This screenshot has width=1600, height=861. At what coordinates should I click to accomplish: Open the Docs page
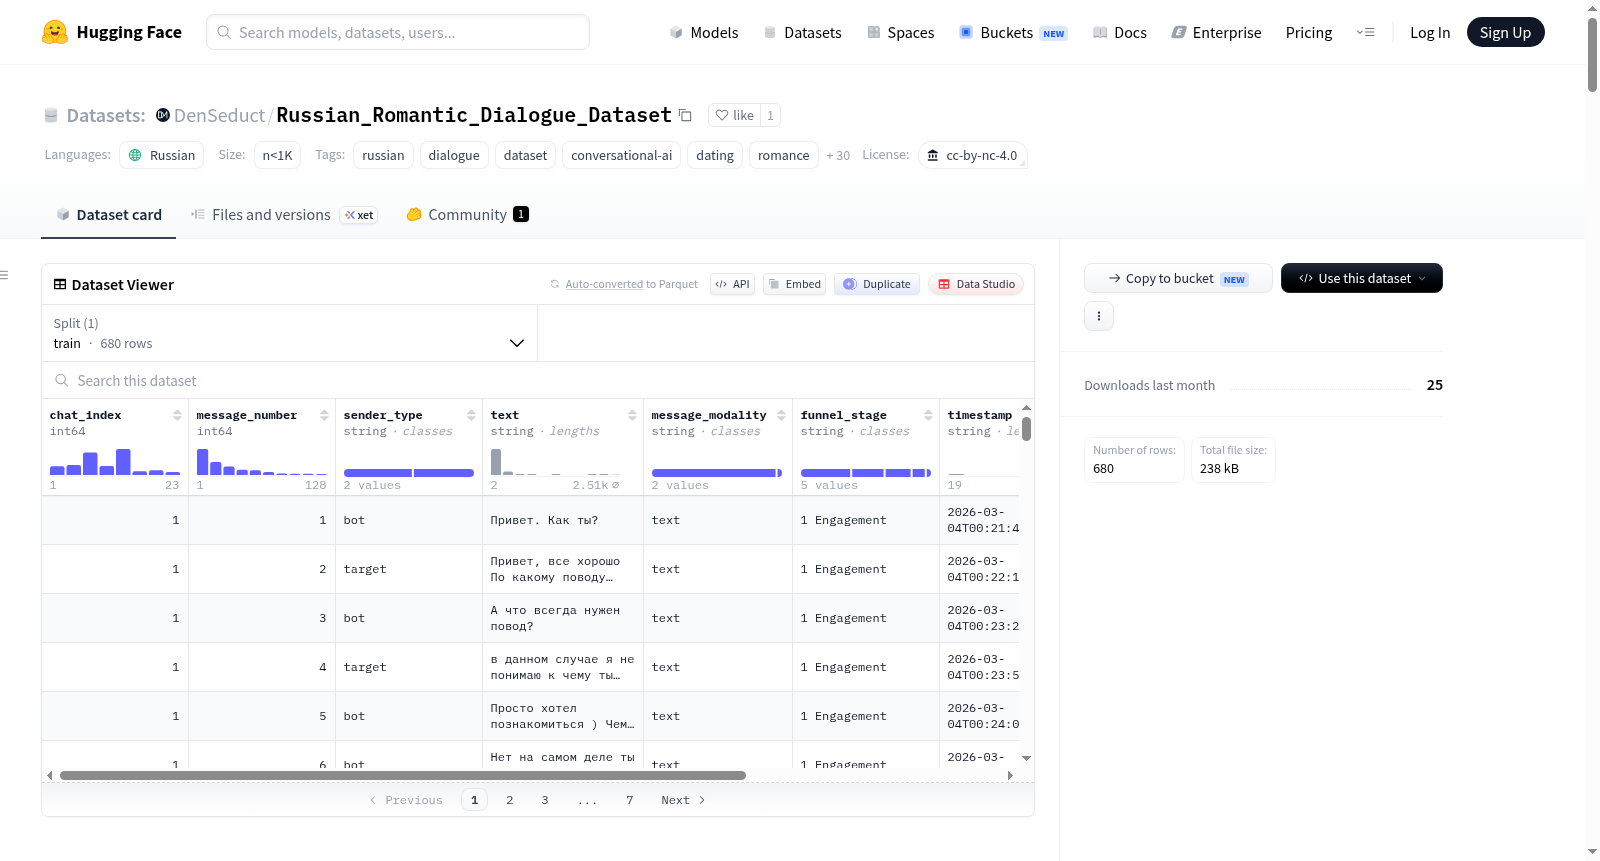[1119, 32]
